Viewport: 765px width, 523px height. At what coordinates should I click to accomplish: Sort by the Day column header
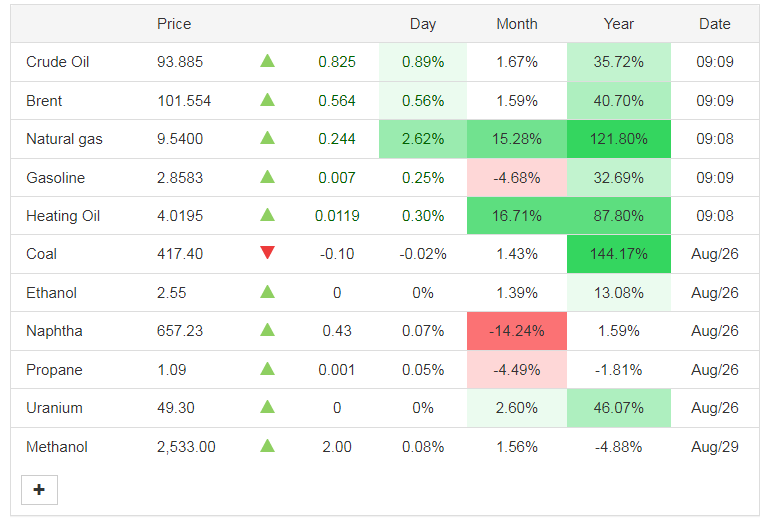tap(423, 24)
